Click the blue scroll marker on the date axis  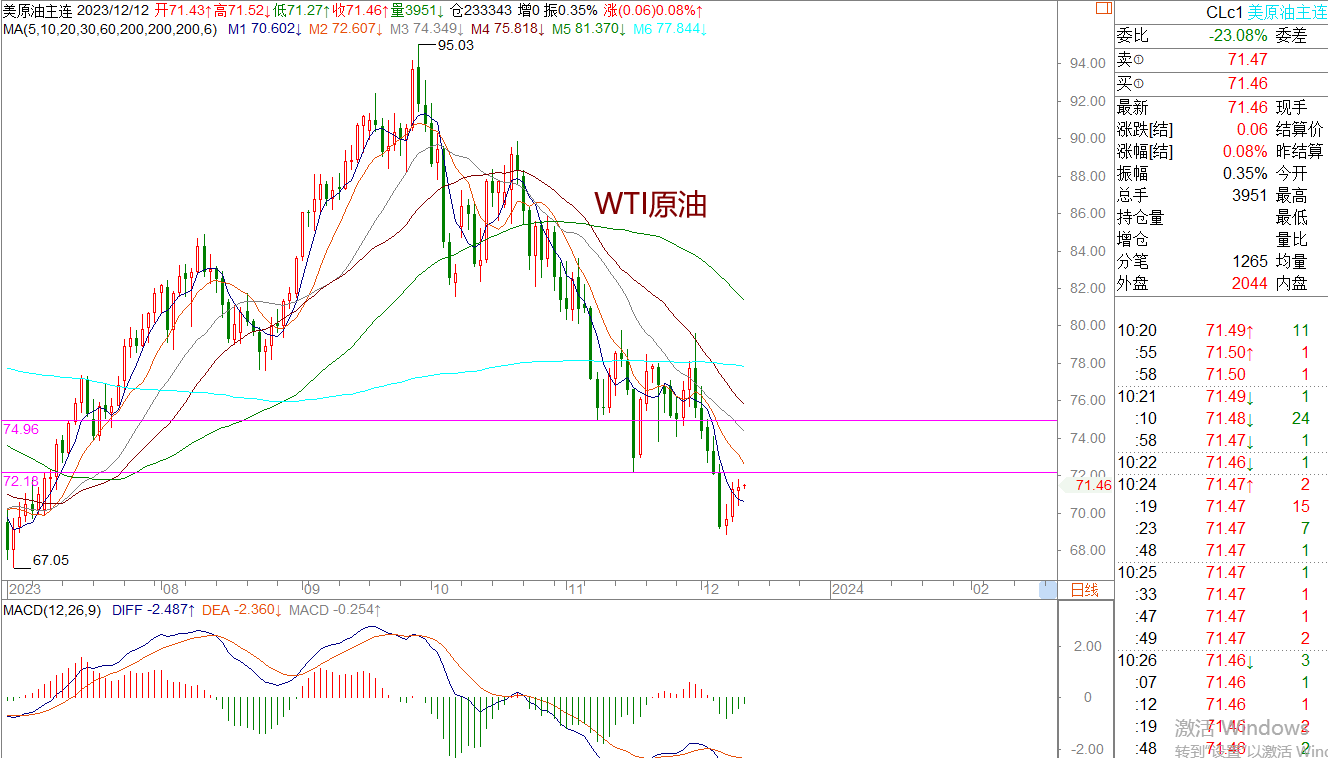click(x=1047, y=589)
